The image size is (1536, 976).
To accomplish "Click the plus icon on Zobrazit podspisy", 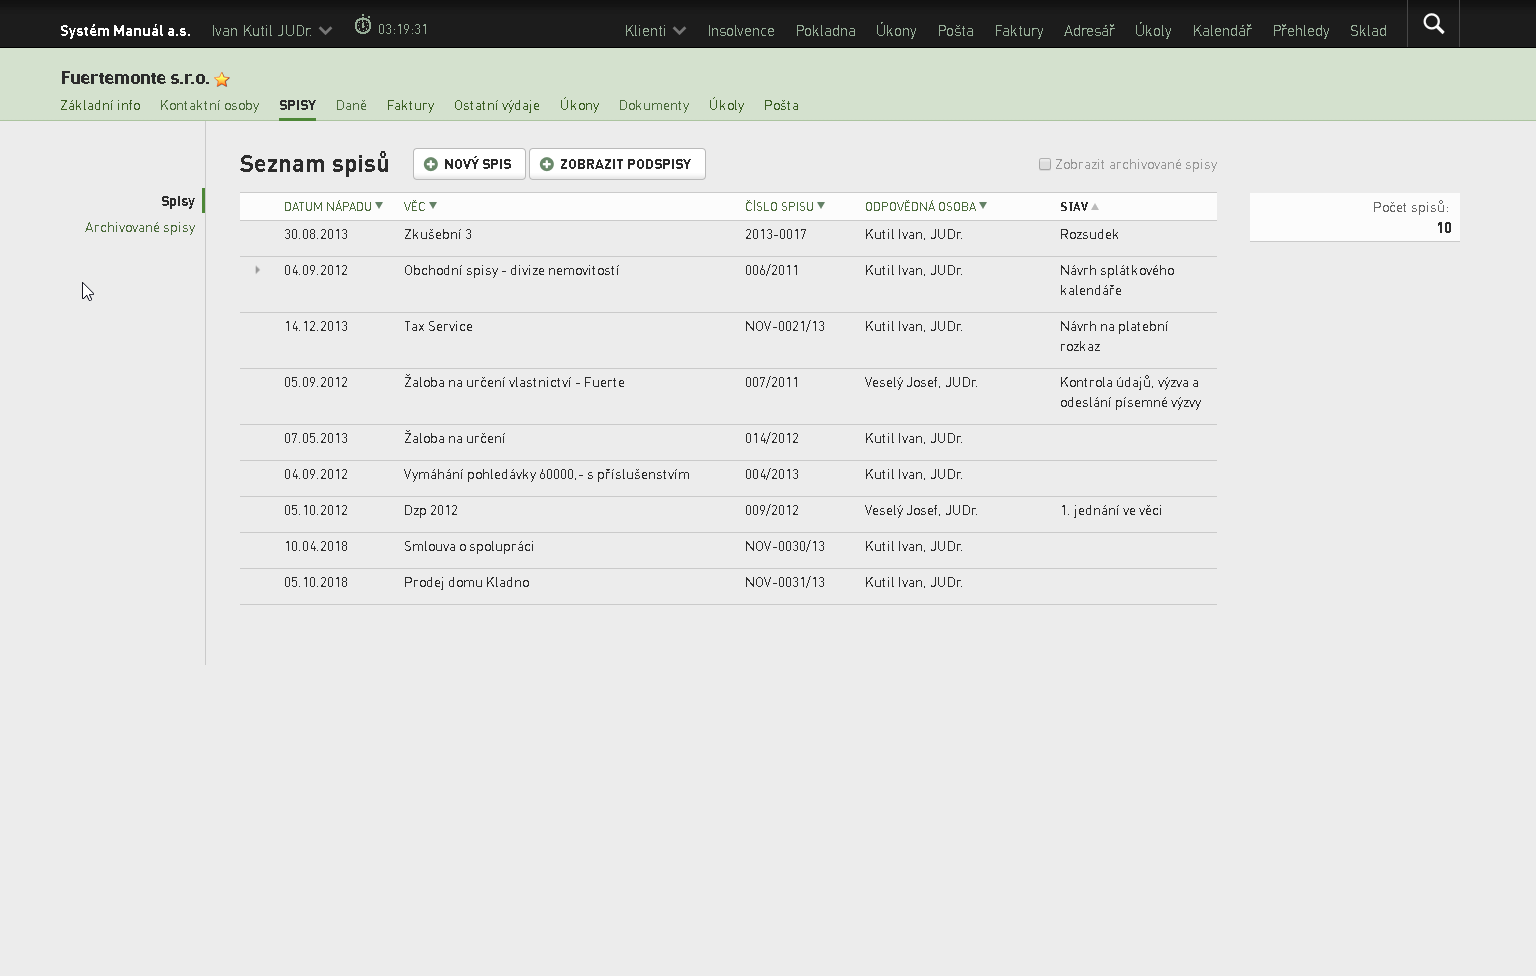I will click(547, 164).
